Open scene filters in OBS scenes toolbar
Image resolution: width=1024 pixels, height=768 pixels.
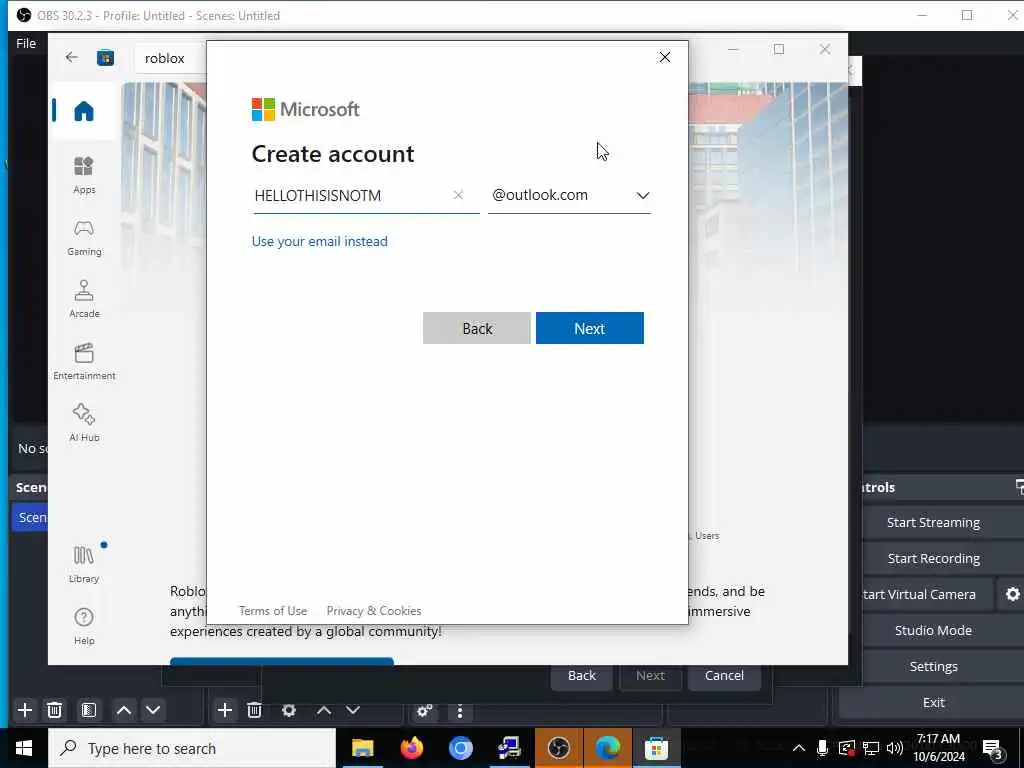click(x=88, y=710)
